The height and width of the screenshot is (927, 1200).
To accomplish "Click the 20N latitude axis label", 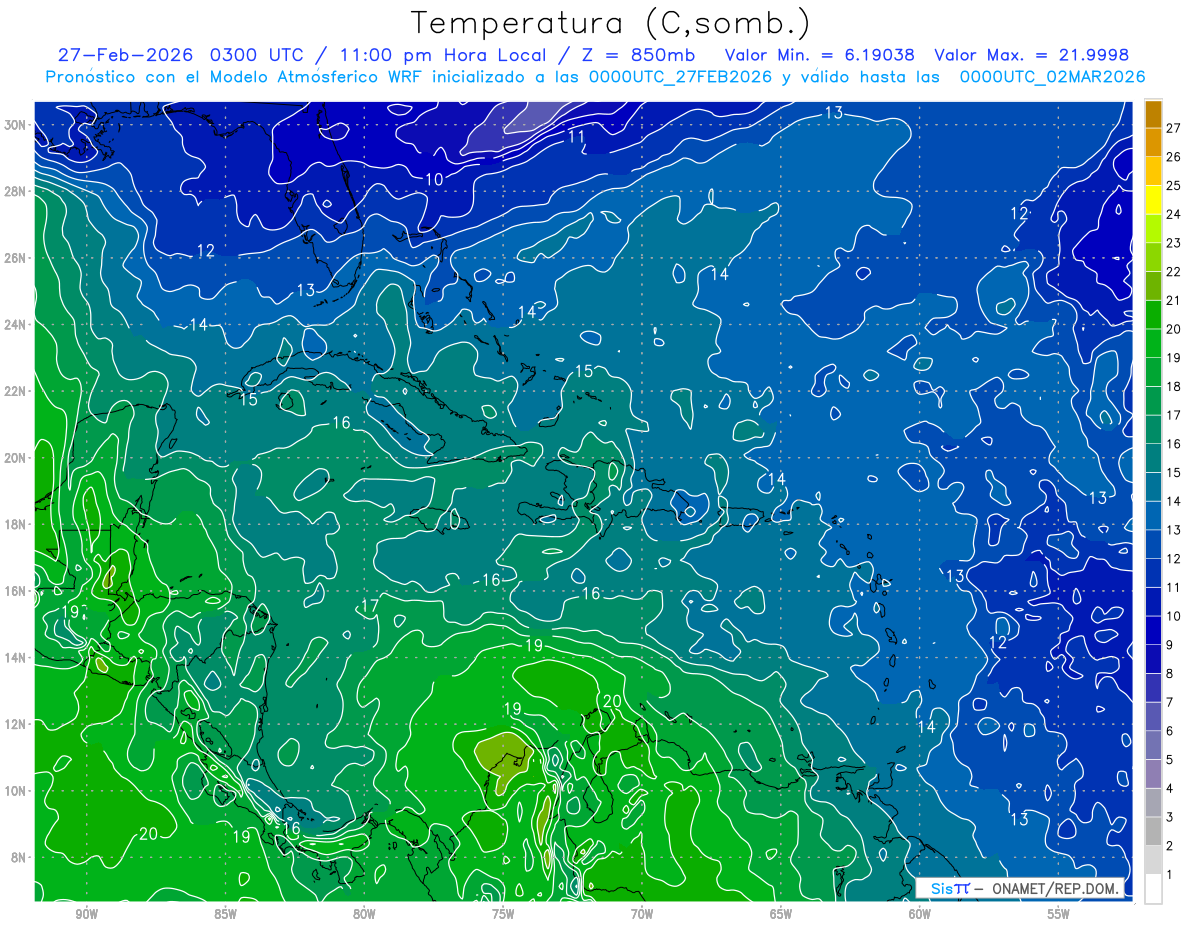I will click(x=17, y=457).
